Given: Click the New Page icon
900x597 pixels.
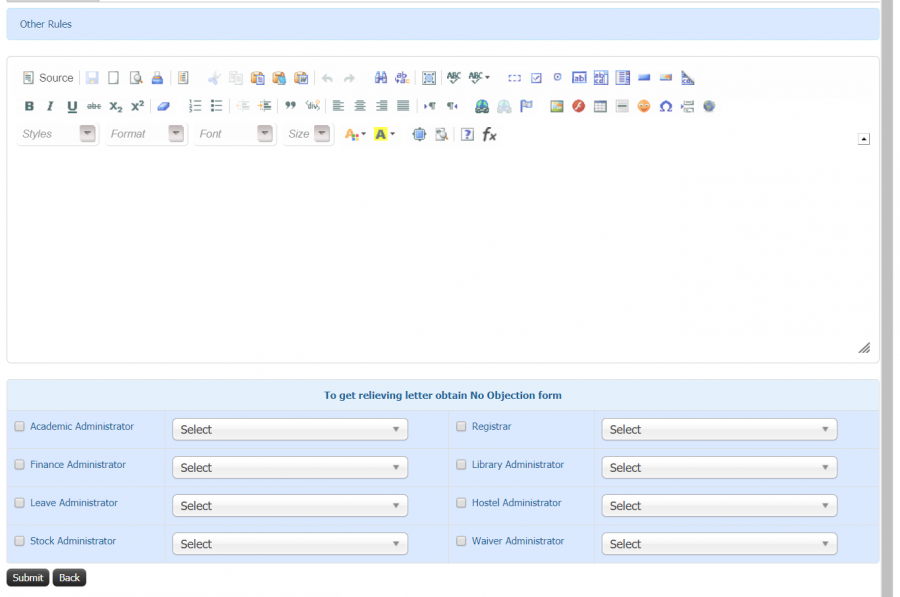Looking at the screenshot, I should [x=114, y=77].
